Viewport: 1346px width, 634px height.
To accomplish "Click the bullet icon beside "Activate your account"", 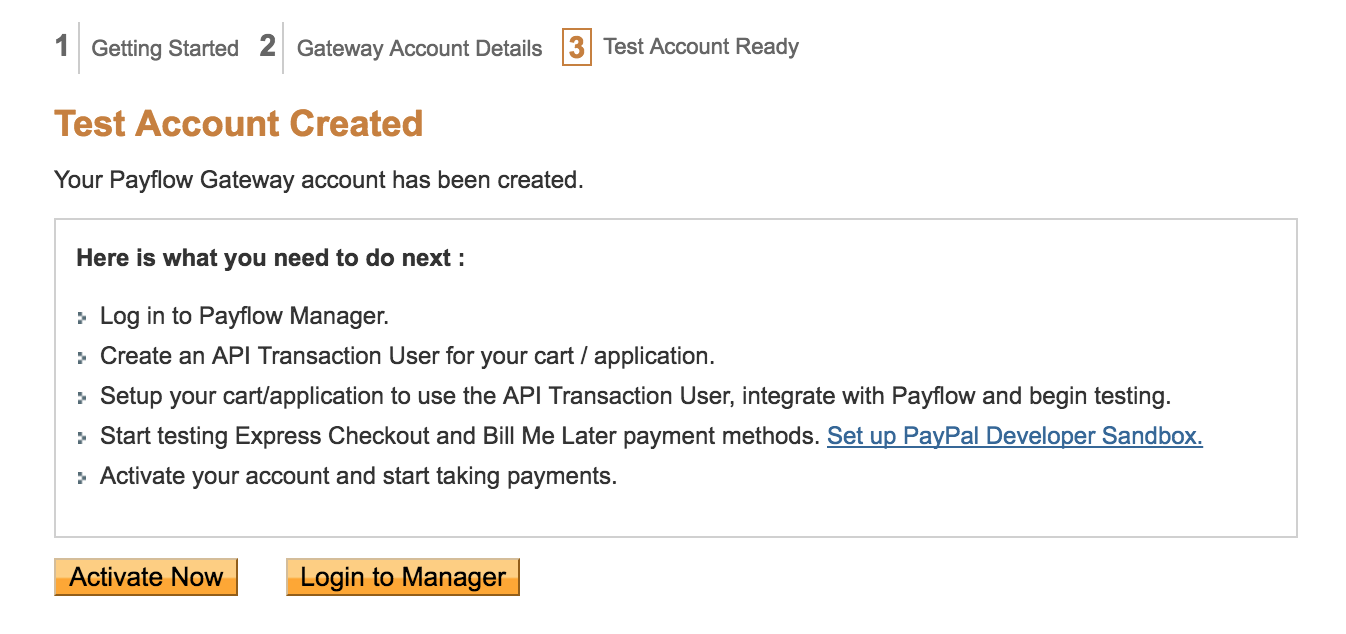I will (82, 478).
